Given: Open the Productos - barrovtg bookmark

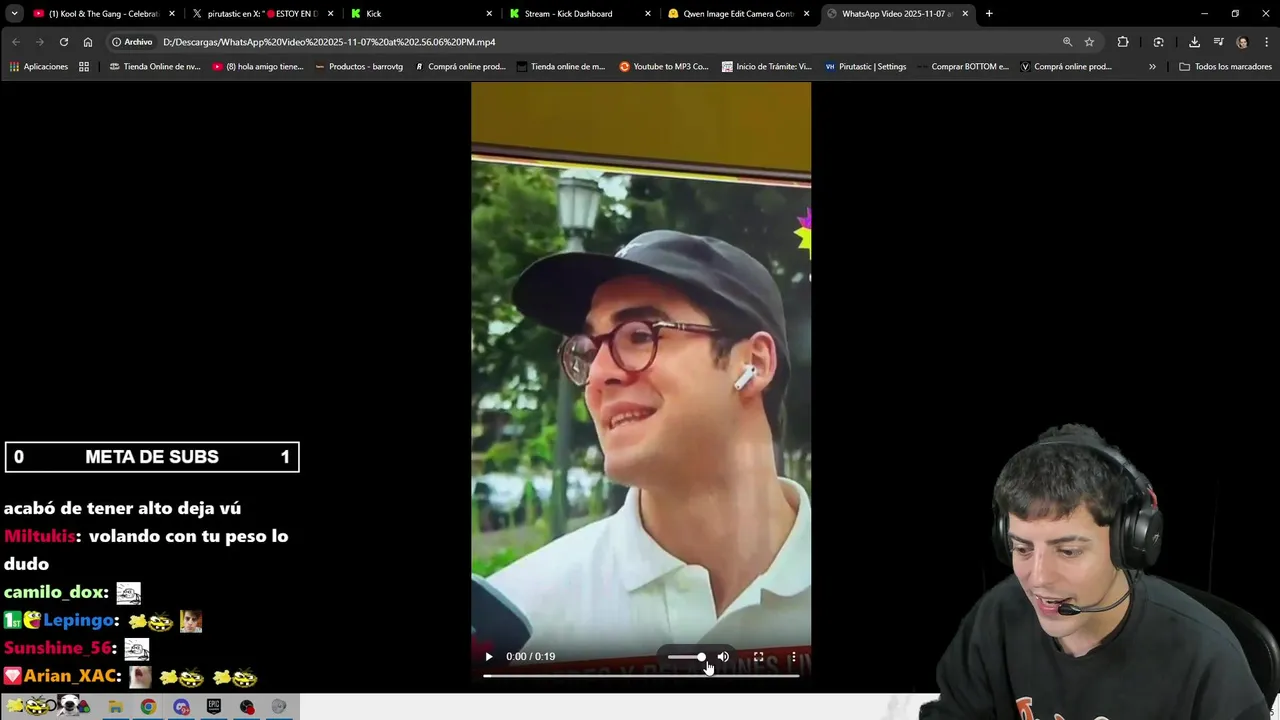Looking at the screenshot, I should pos(359,67).
